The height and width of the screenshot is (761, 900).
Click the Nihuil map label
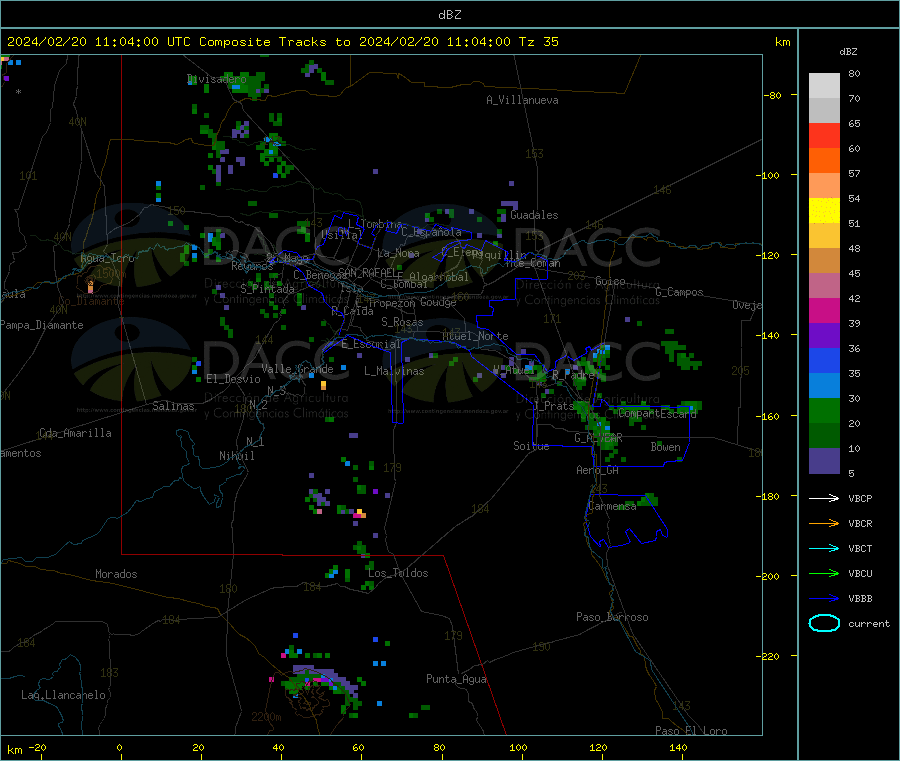(236, 456)
